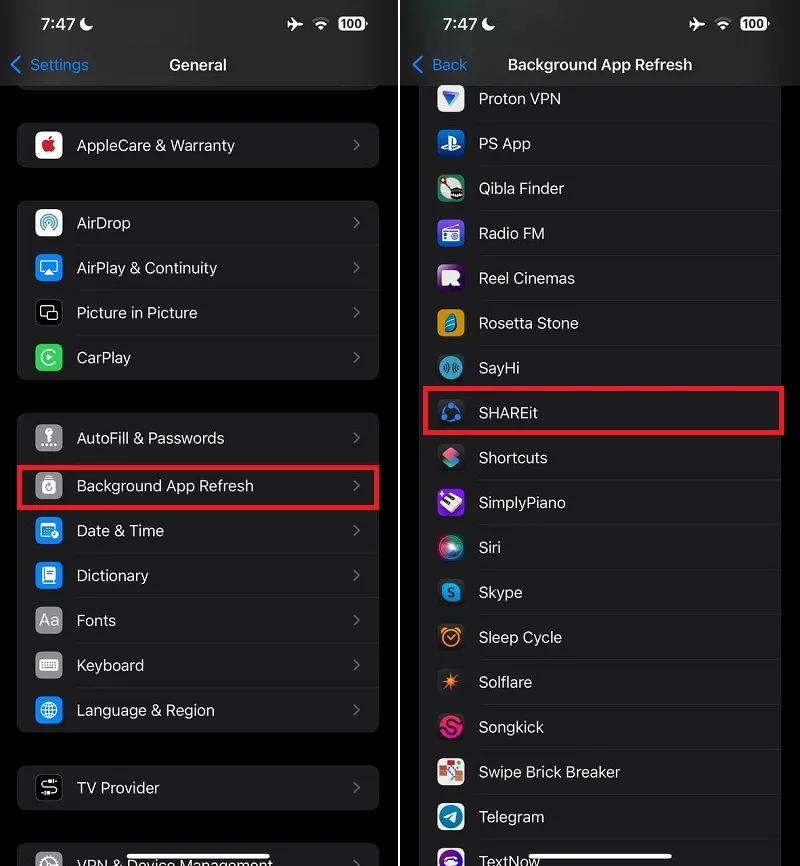Open Picture in Picture via its chevron
Screen dimensions: 800x866
pos(356,313)
